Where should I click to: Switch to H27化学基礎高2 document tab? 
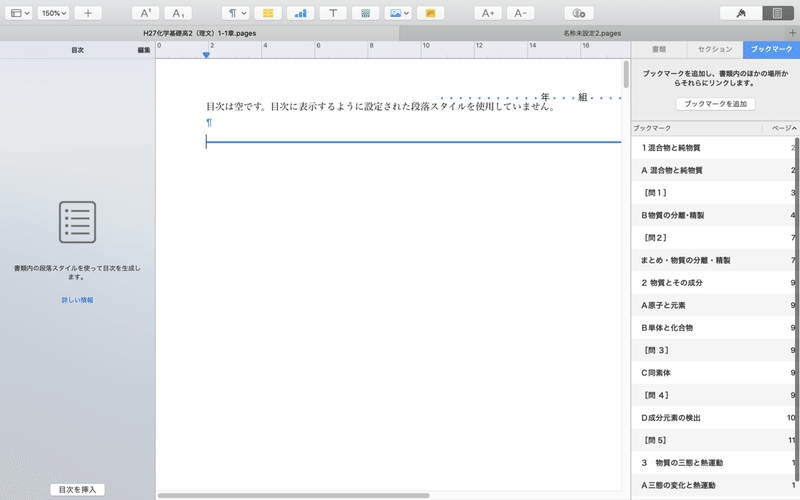pos(199,33)
